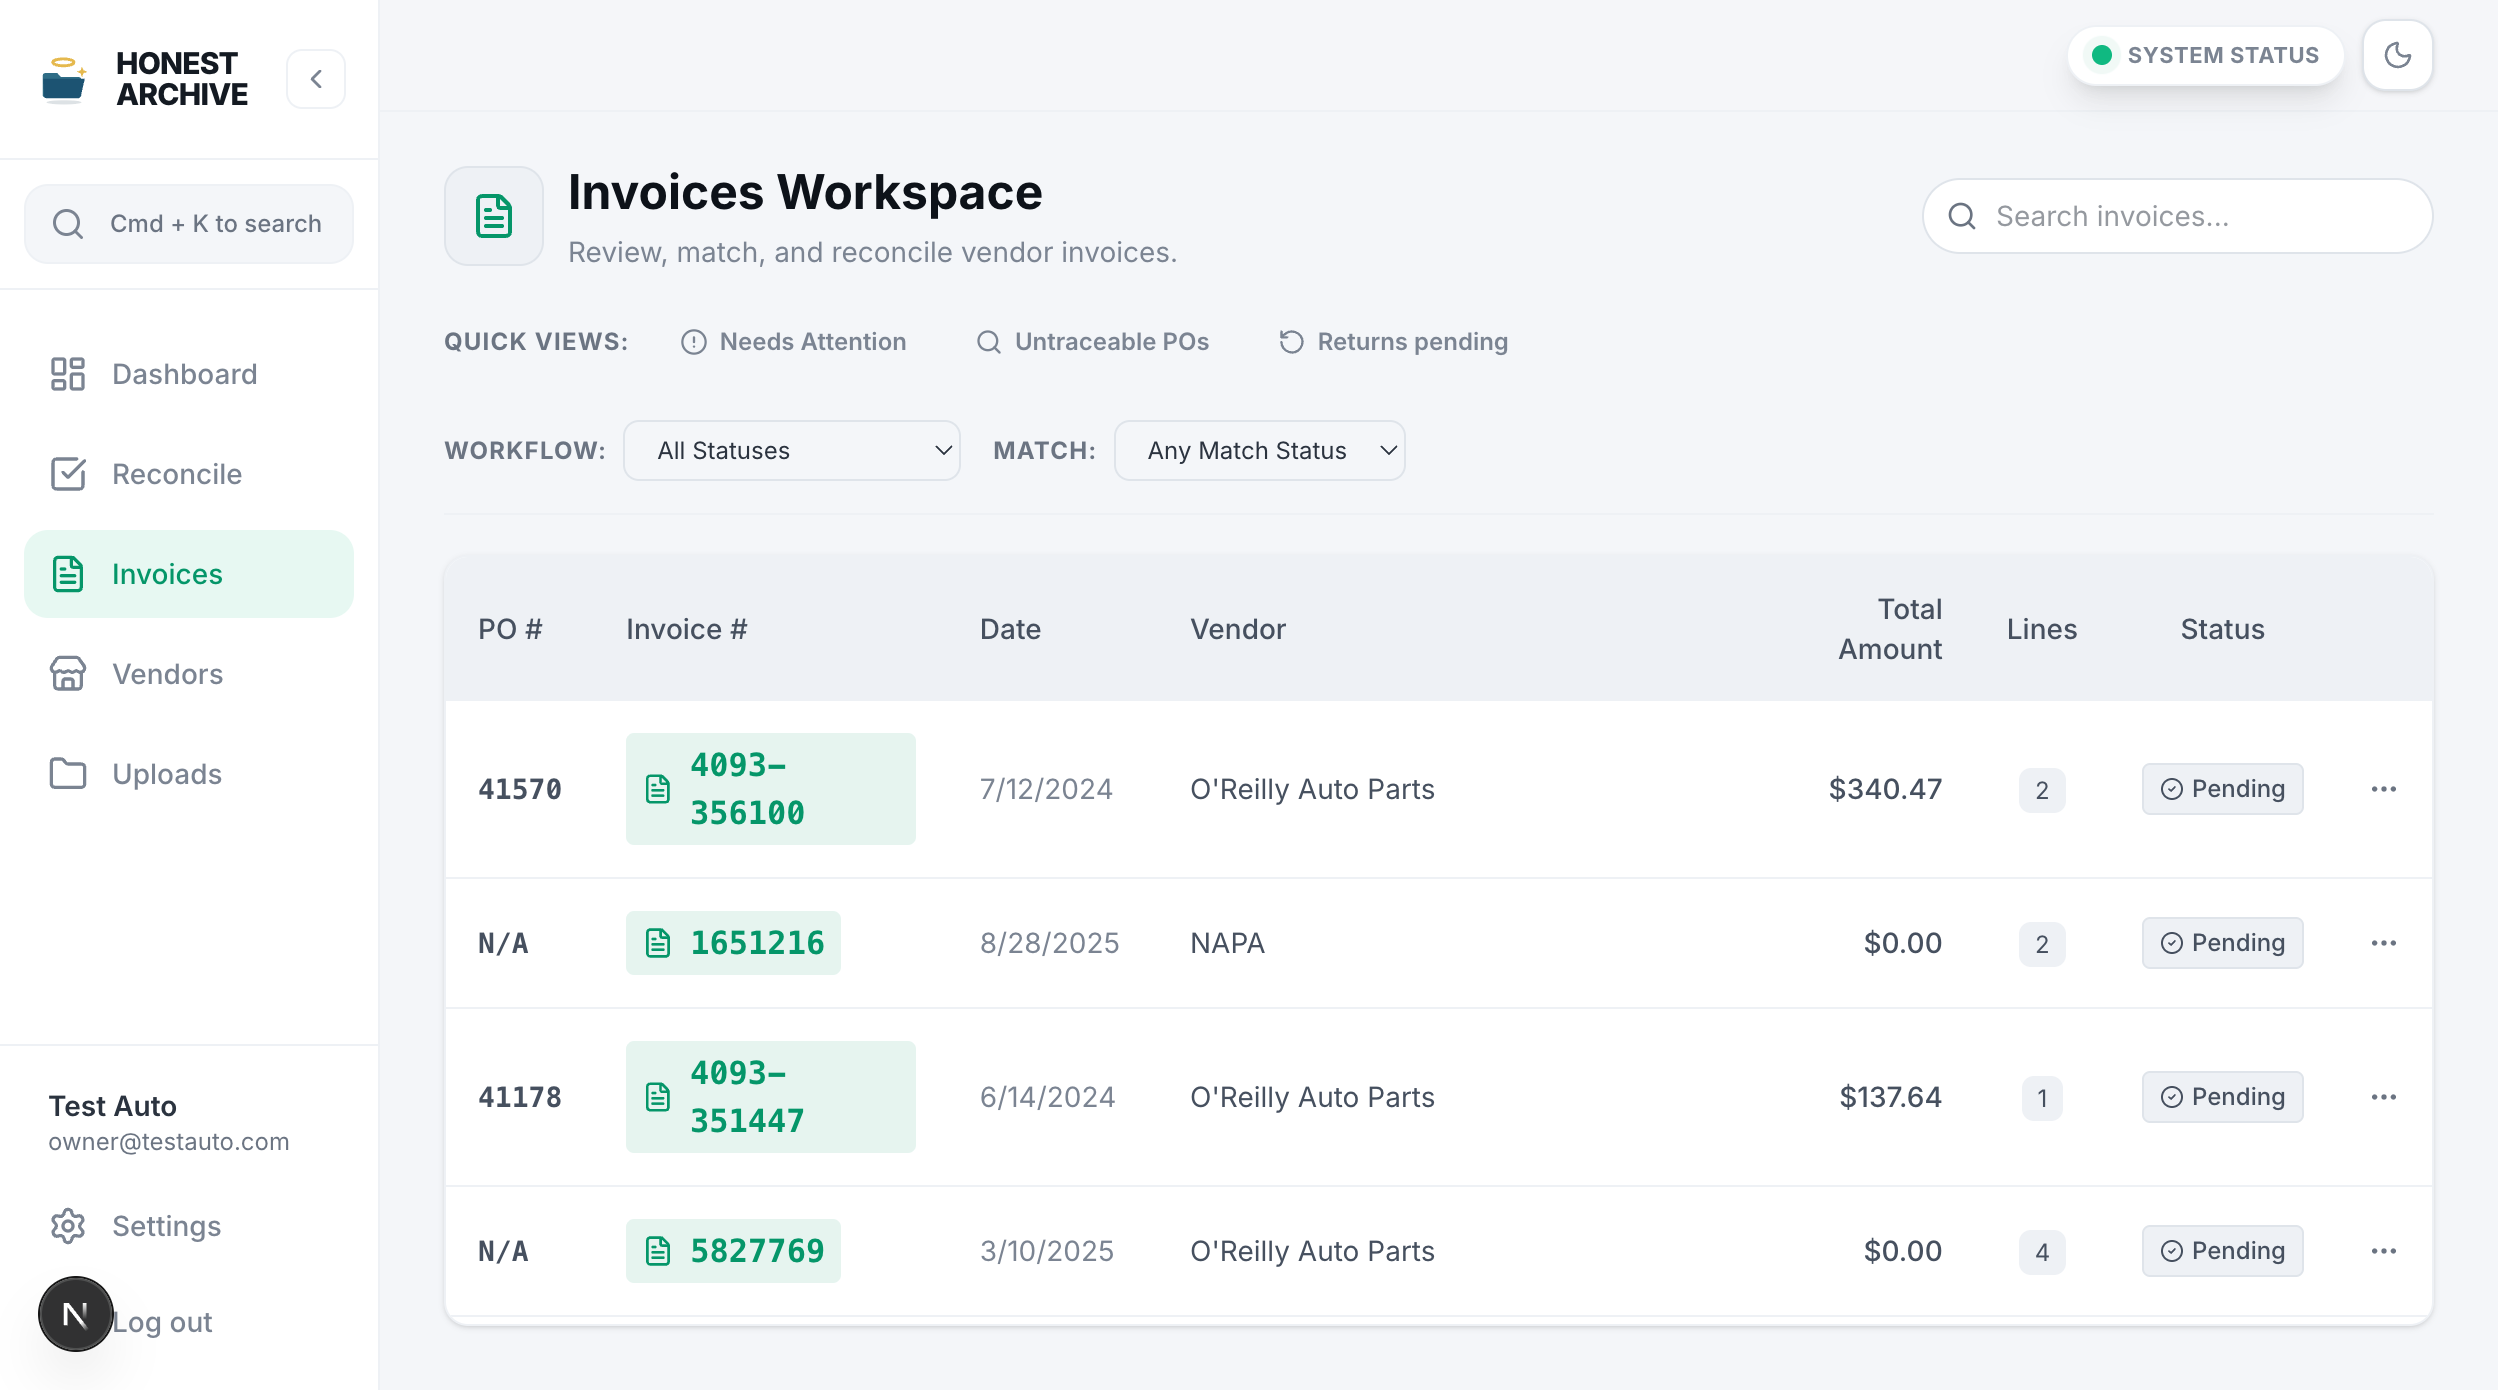Click the Pending status of PO 41178
Screen dimensions: 2498x1390
point(2223,1097)
